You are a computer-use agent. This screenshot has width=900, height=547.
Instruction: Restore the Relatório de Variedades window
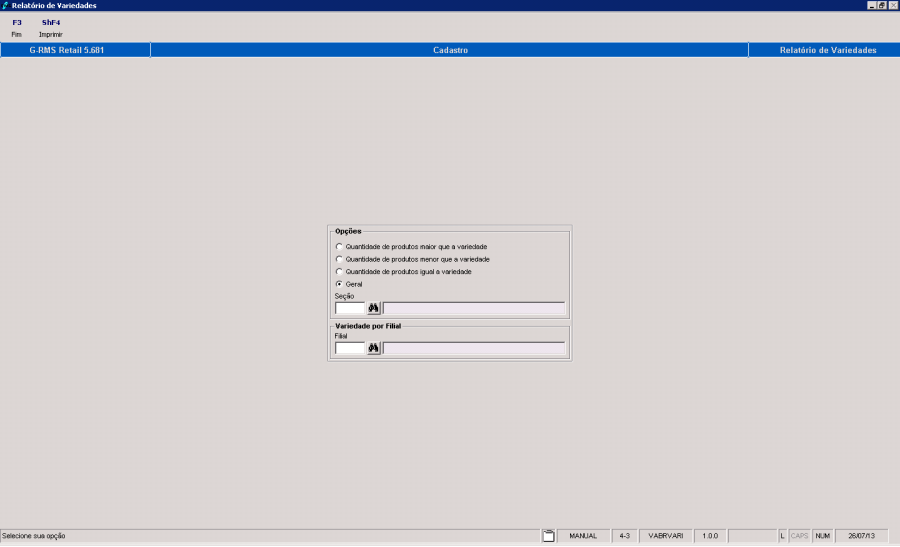tap(882, 5)
